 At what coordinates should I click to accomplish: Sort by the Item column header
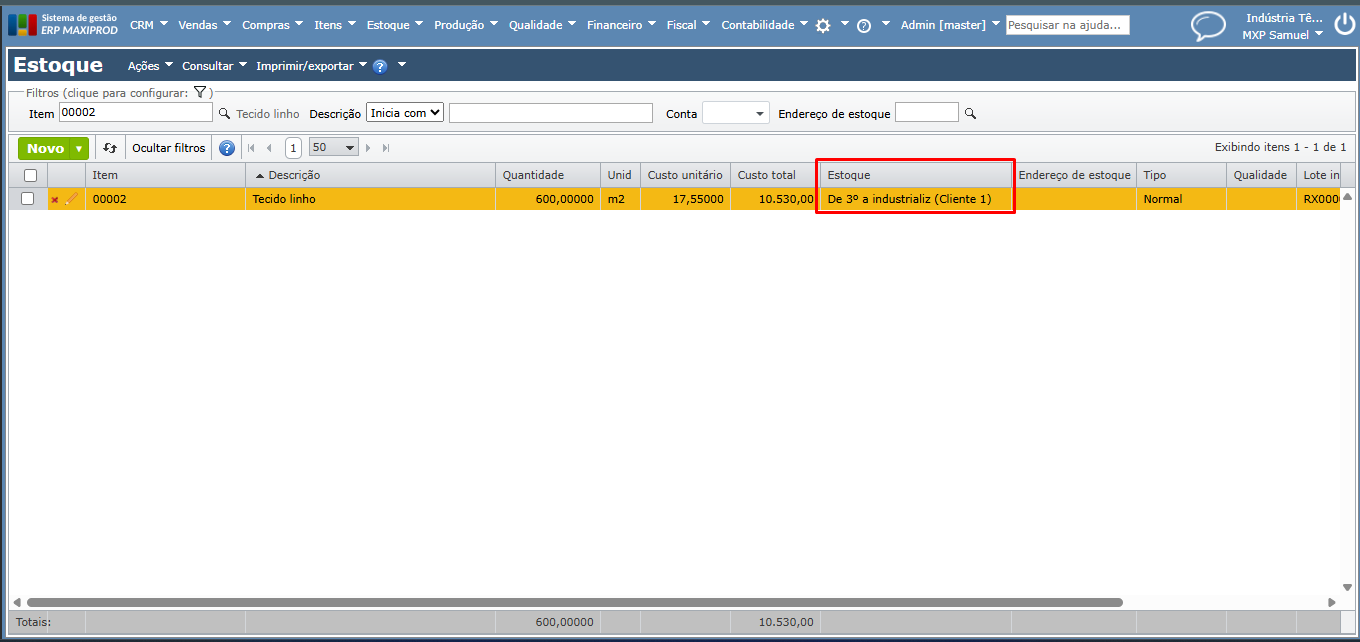(165, 175)
